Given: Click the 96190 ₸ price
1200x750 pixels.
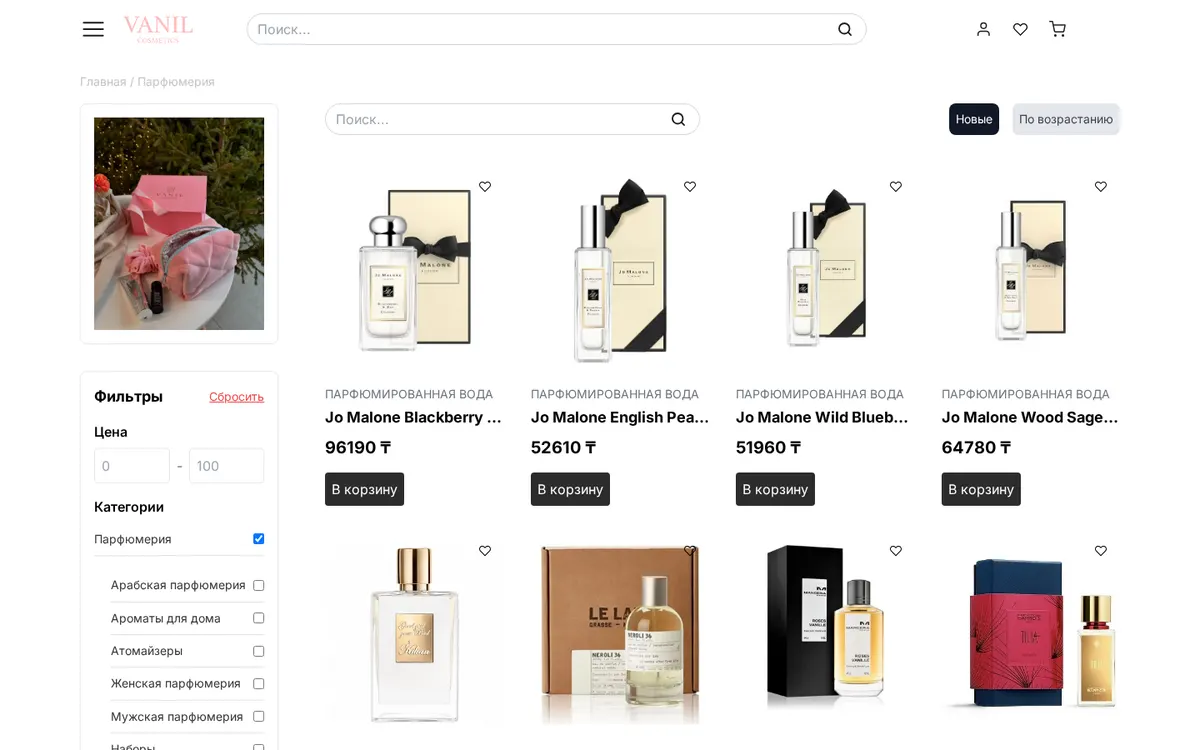Looking at the screenshot, I should (x=358, y=447).
